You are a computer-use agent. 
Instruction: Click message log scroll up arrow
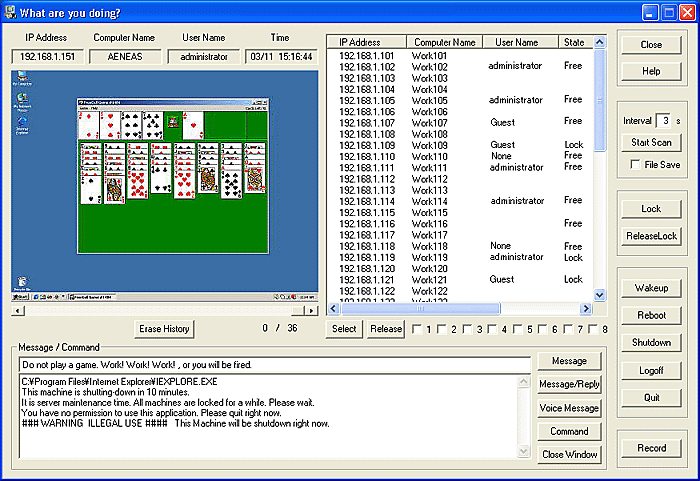(x=523, y=382)
